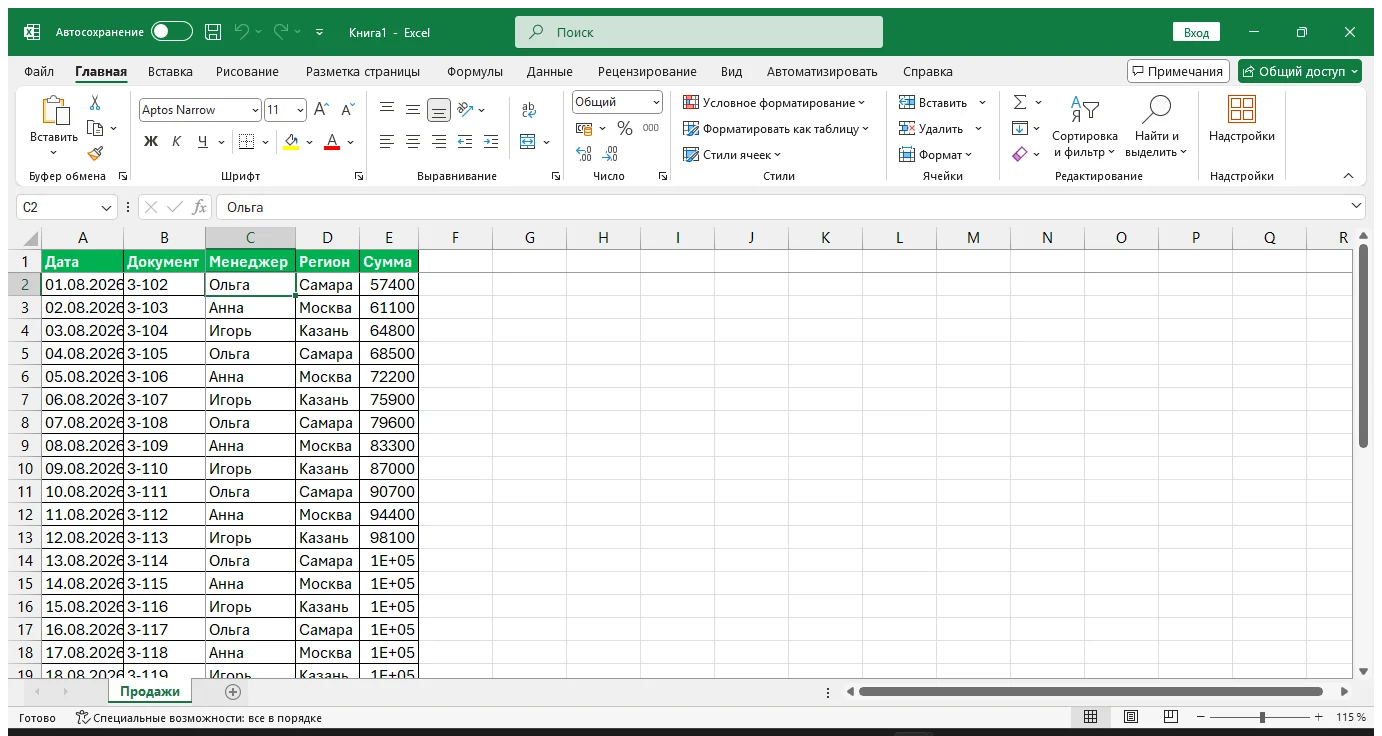Image resolution: width=1382 pixels, height=736 pixels.
Task: Align text to the top of the cell
Action: [387, 110]
